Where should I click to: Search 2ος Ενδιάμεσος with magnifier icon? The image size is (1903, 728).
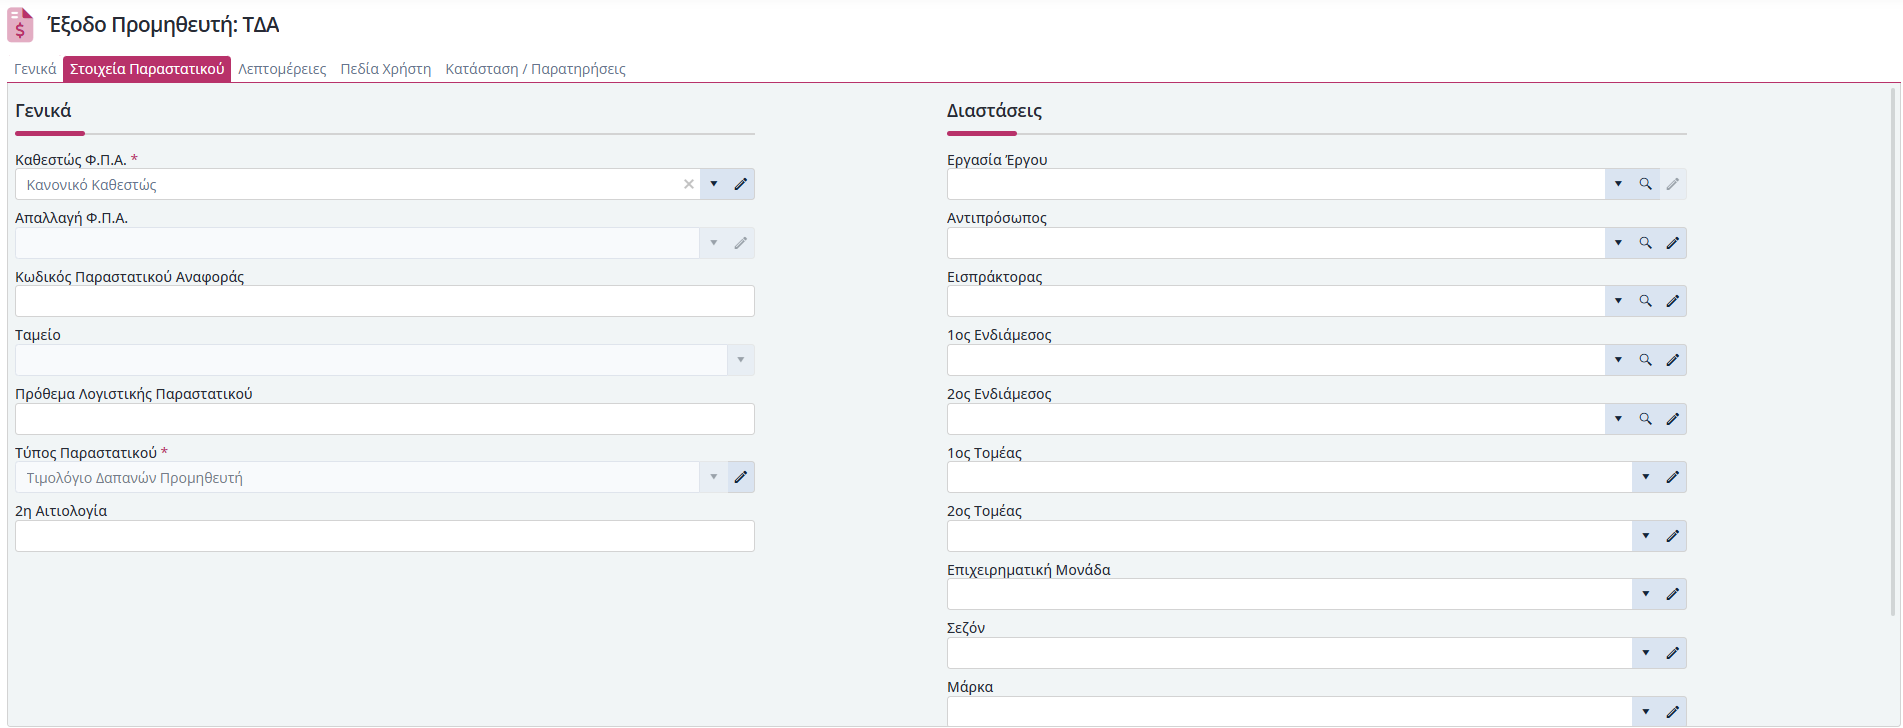(1646, 419)
